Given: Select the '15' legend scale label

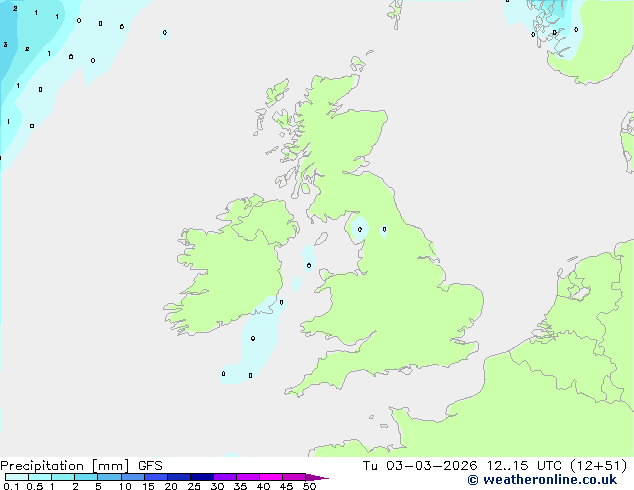Looking at the screenshot, I should point(148,486).
